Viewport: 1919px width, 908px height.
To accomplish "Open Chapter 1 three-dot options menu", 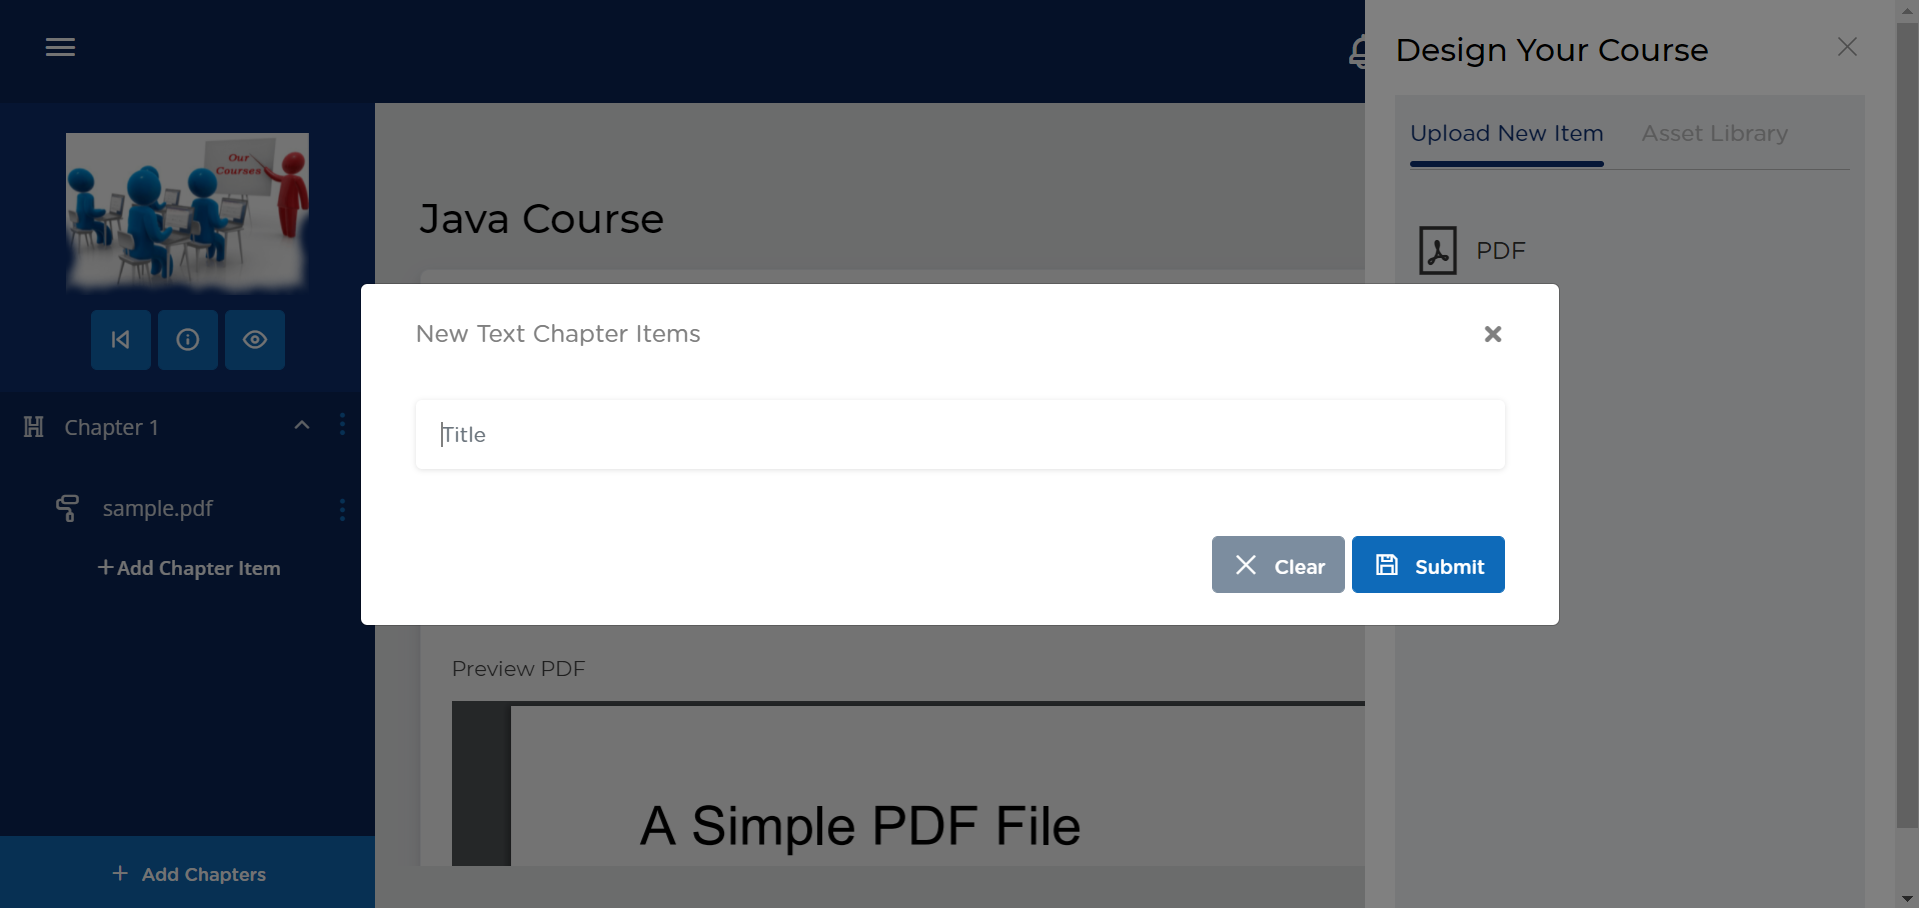I will point(342,425).
